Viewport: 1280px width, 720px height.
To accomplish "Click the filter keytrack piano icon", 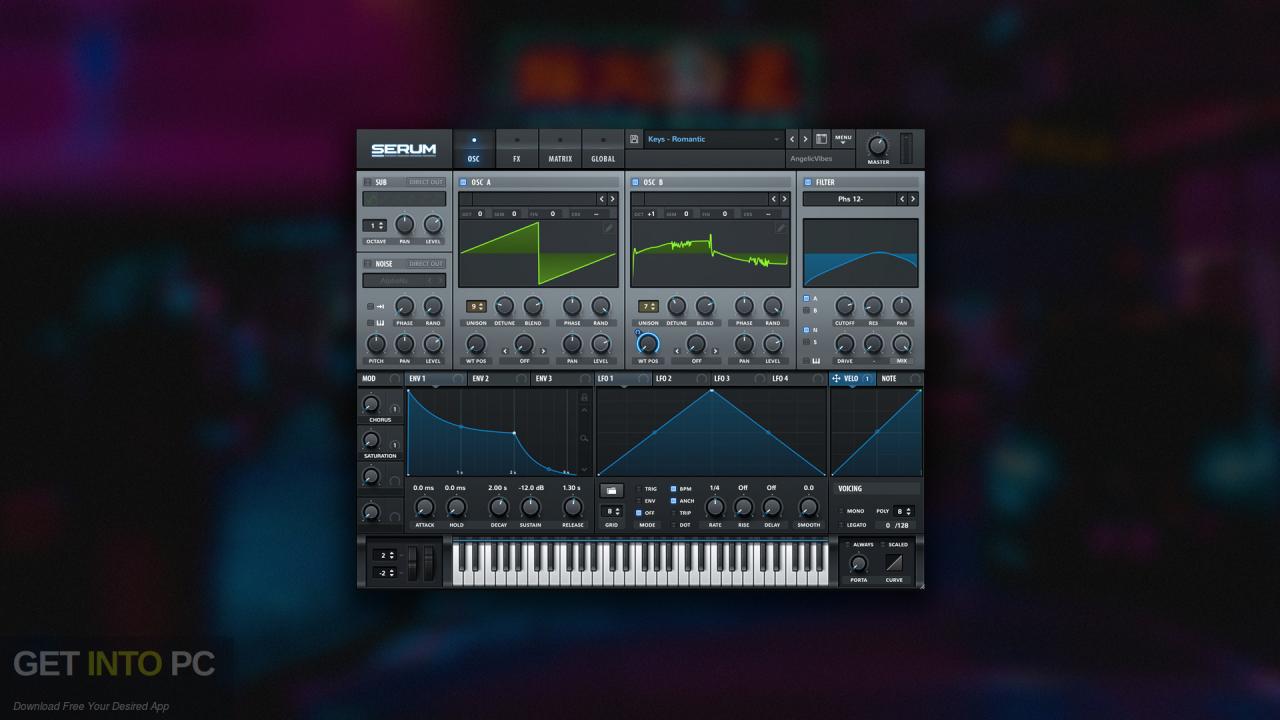I will pyautogui.click(x=816, y=361).
